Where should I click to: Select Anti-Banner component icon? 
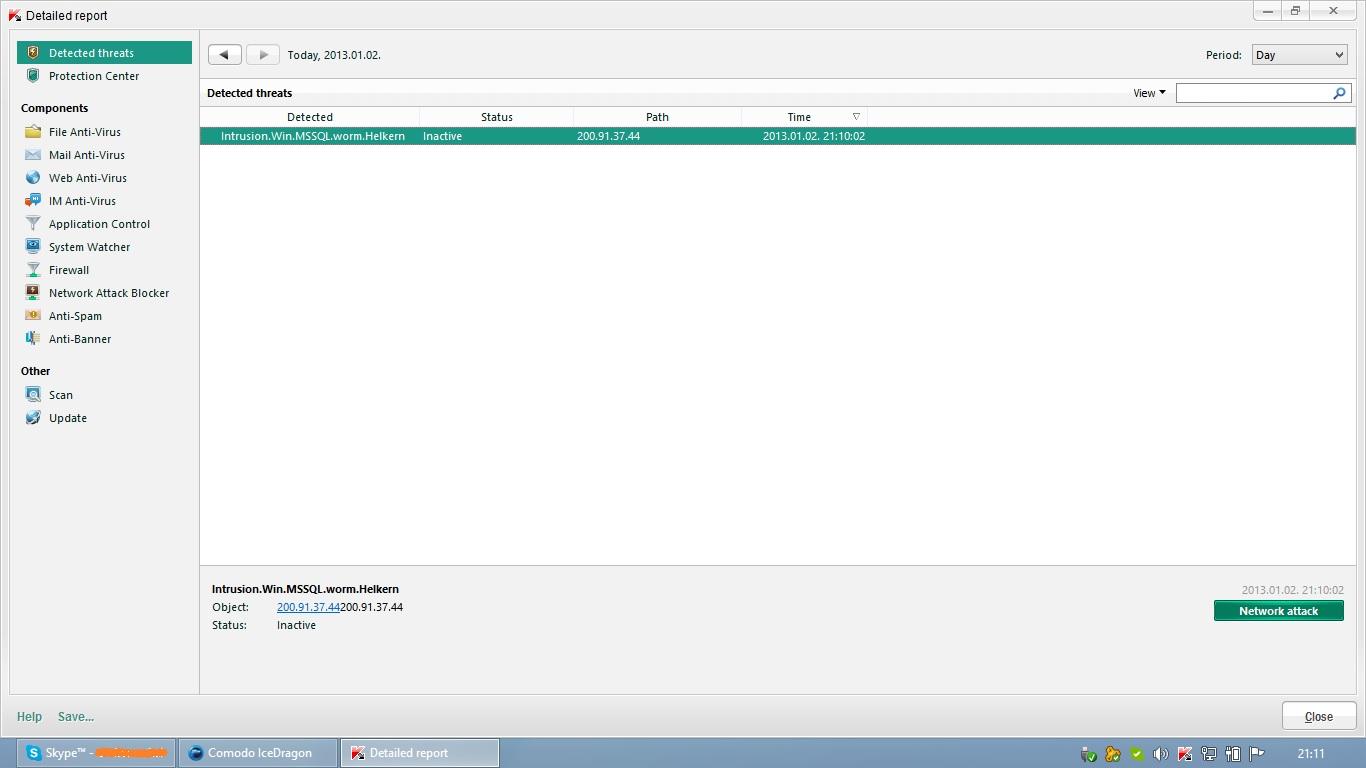coord(33,339)
